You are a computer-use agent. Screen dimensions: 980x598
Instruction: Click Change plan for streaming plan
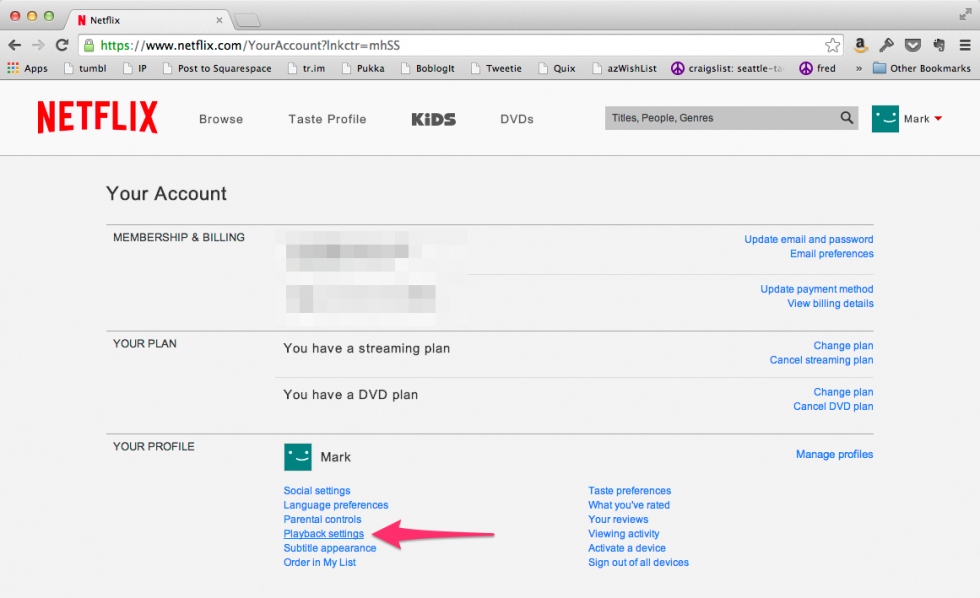pos(843,346)
